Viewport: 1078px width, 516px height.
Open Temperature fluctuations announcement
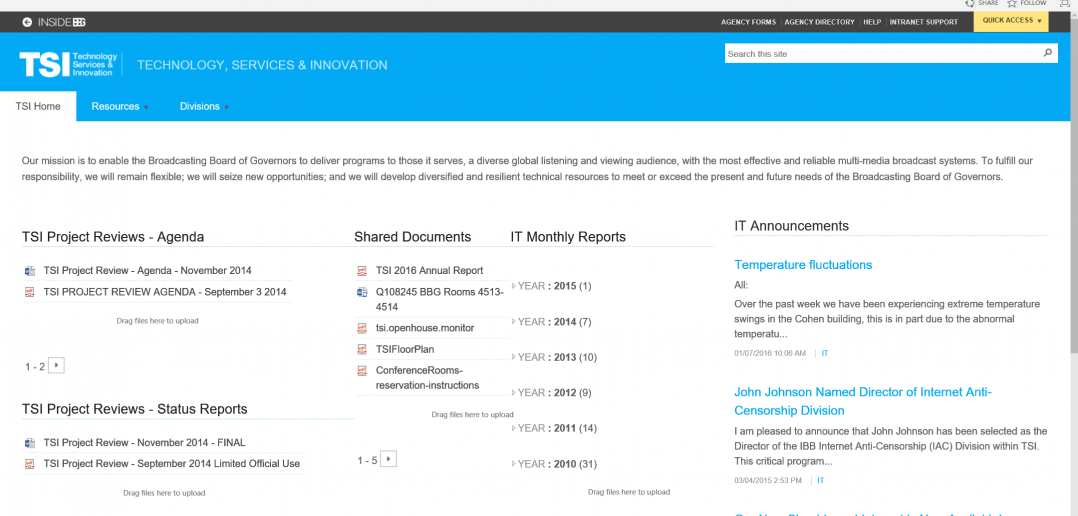[803, 265]
